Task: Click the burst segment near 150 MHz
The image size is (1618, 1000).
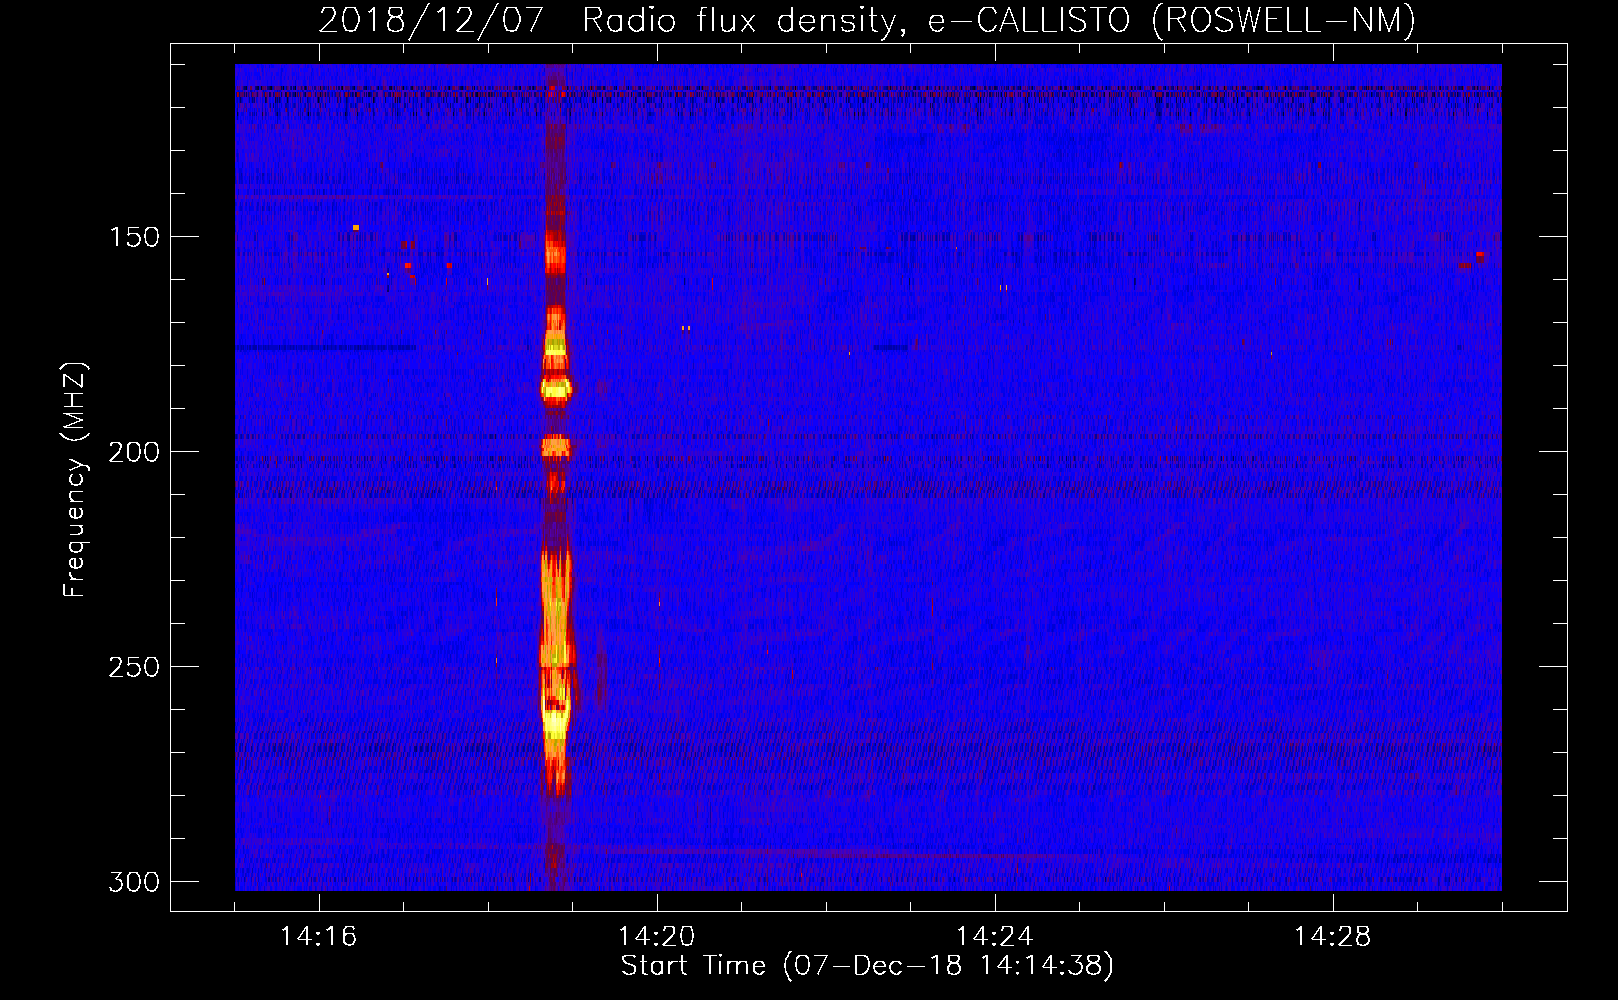Action: (555, 250)
